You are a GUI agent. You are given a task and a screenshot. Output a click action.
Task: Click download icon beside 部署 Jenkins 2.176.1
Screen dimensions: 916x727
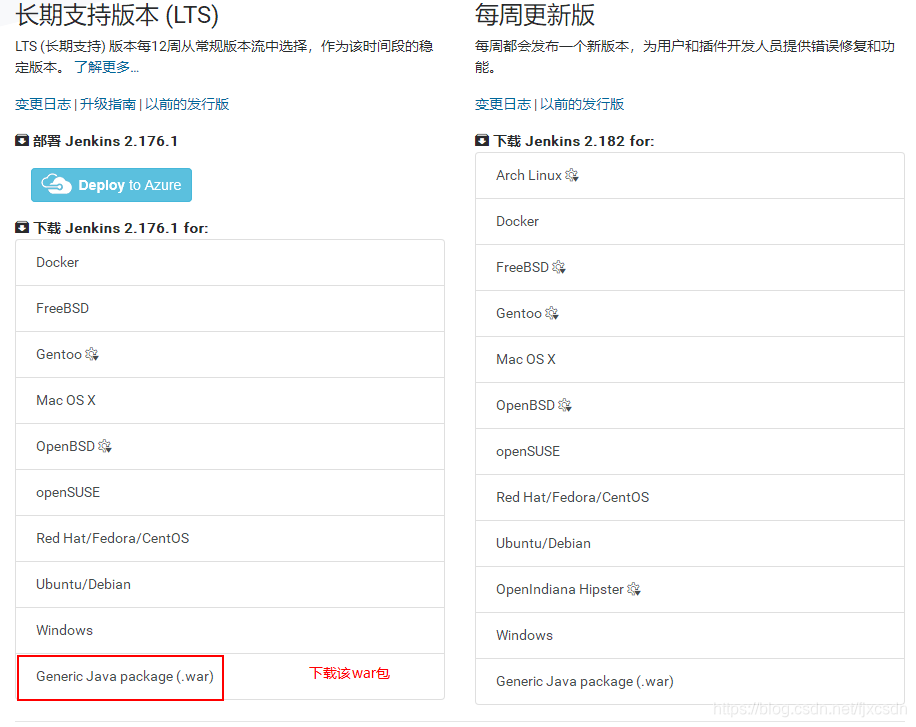click(x=22, y=141)
